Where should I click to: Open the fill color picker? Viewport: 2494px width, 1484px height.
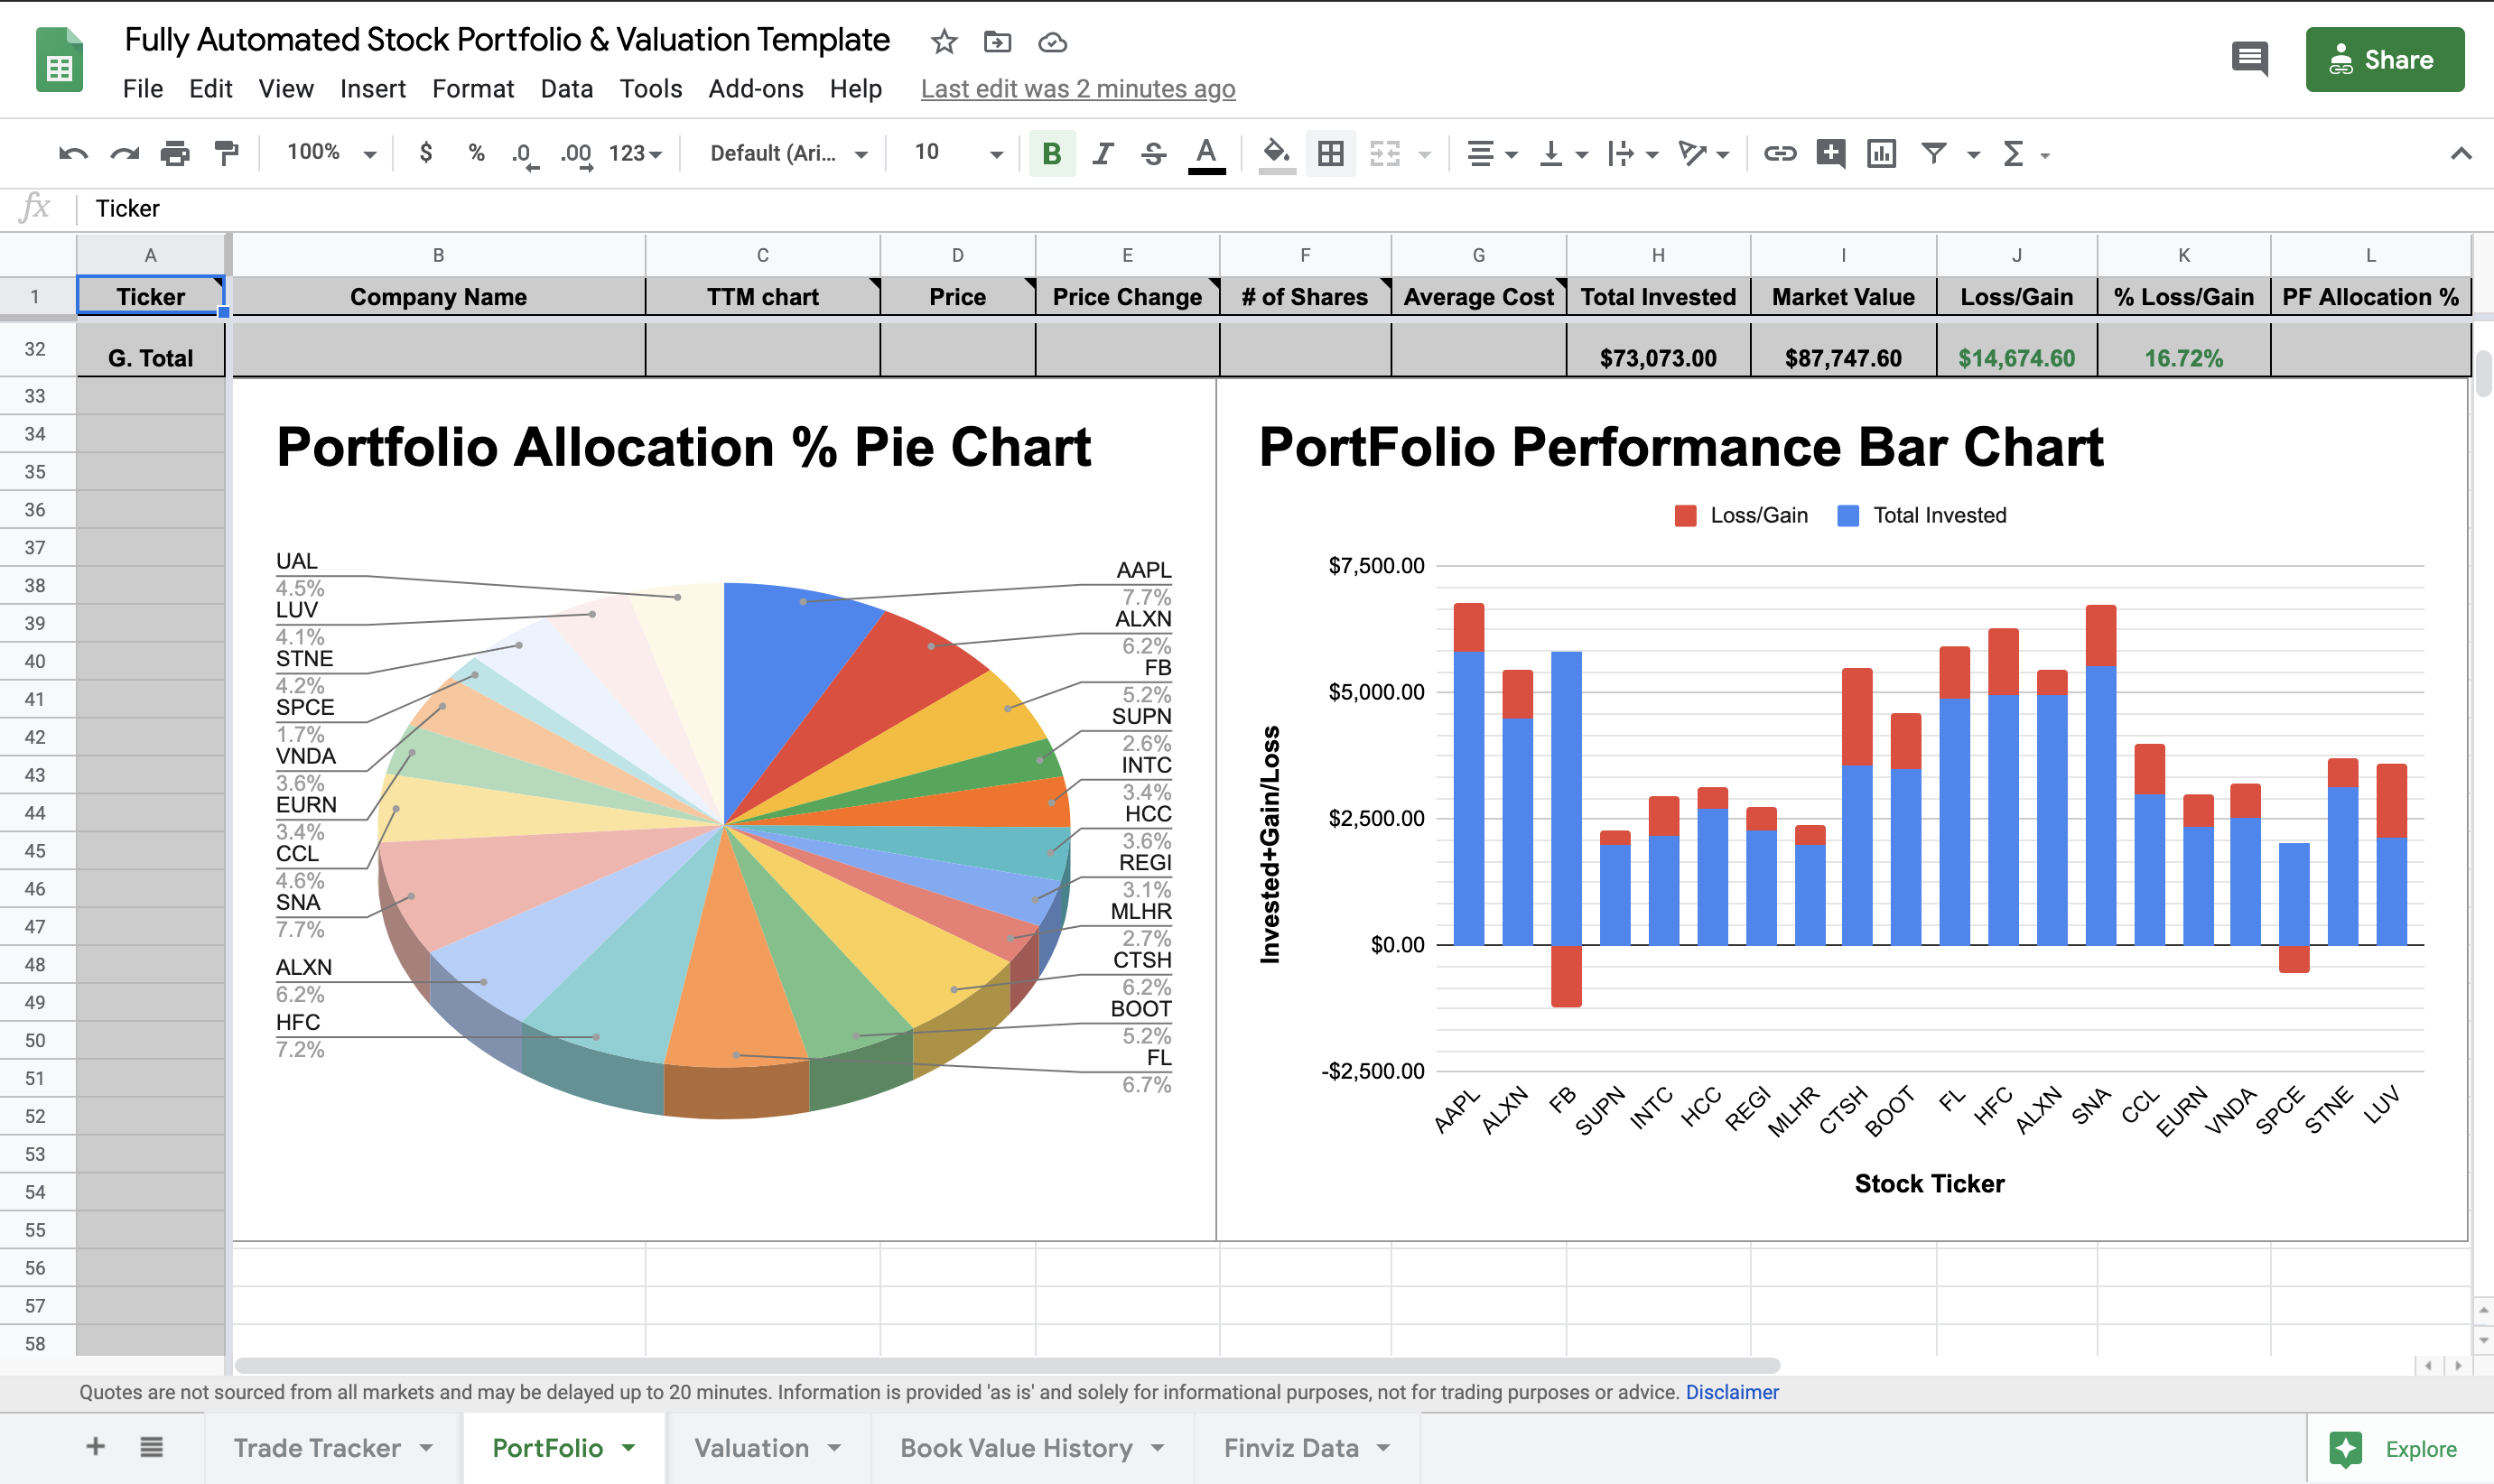click(x=1276, y=154)
